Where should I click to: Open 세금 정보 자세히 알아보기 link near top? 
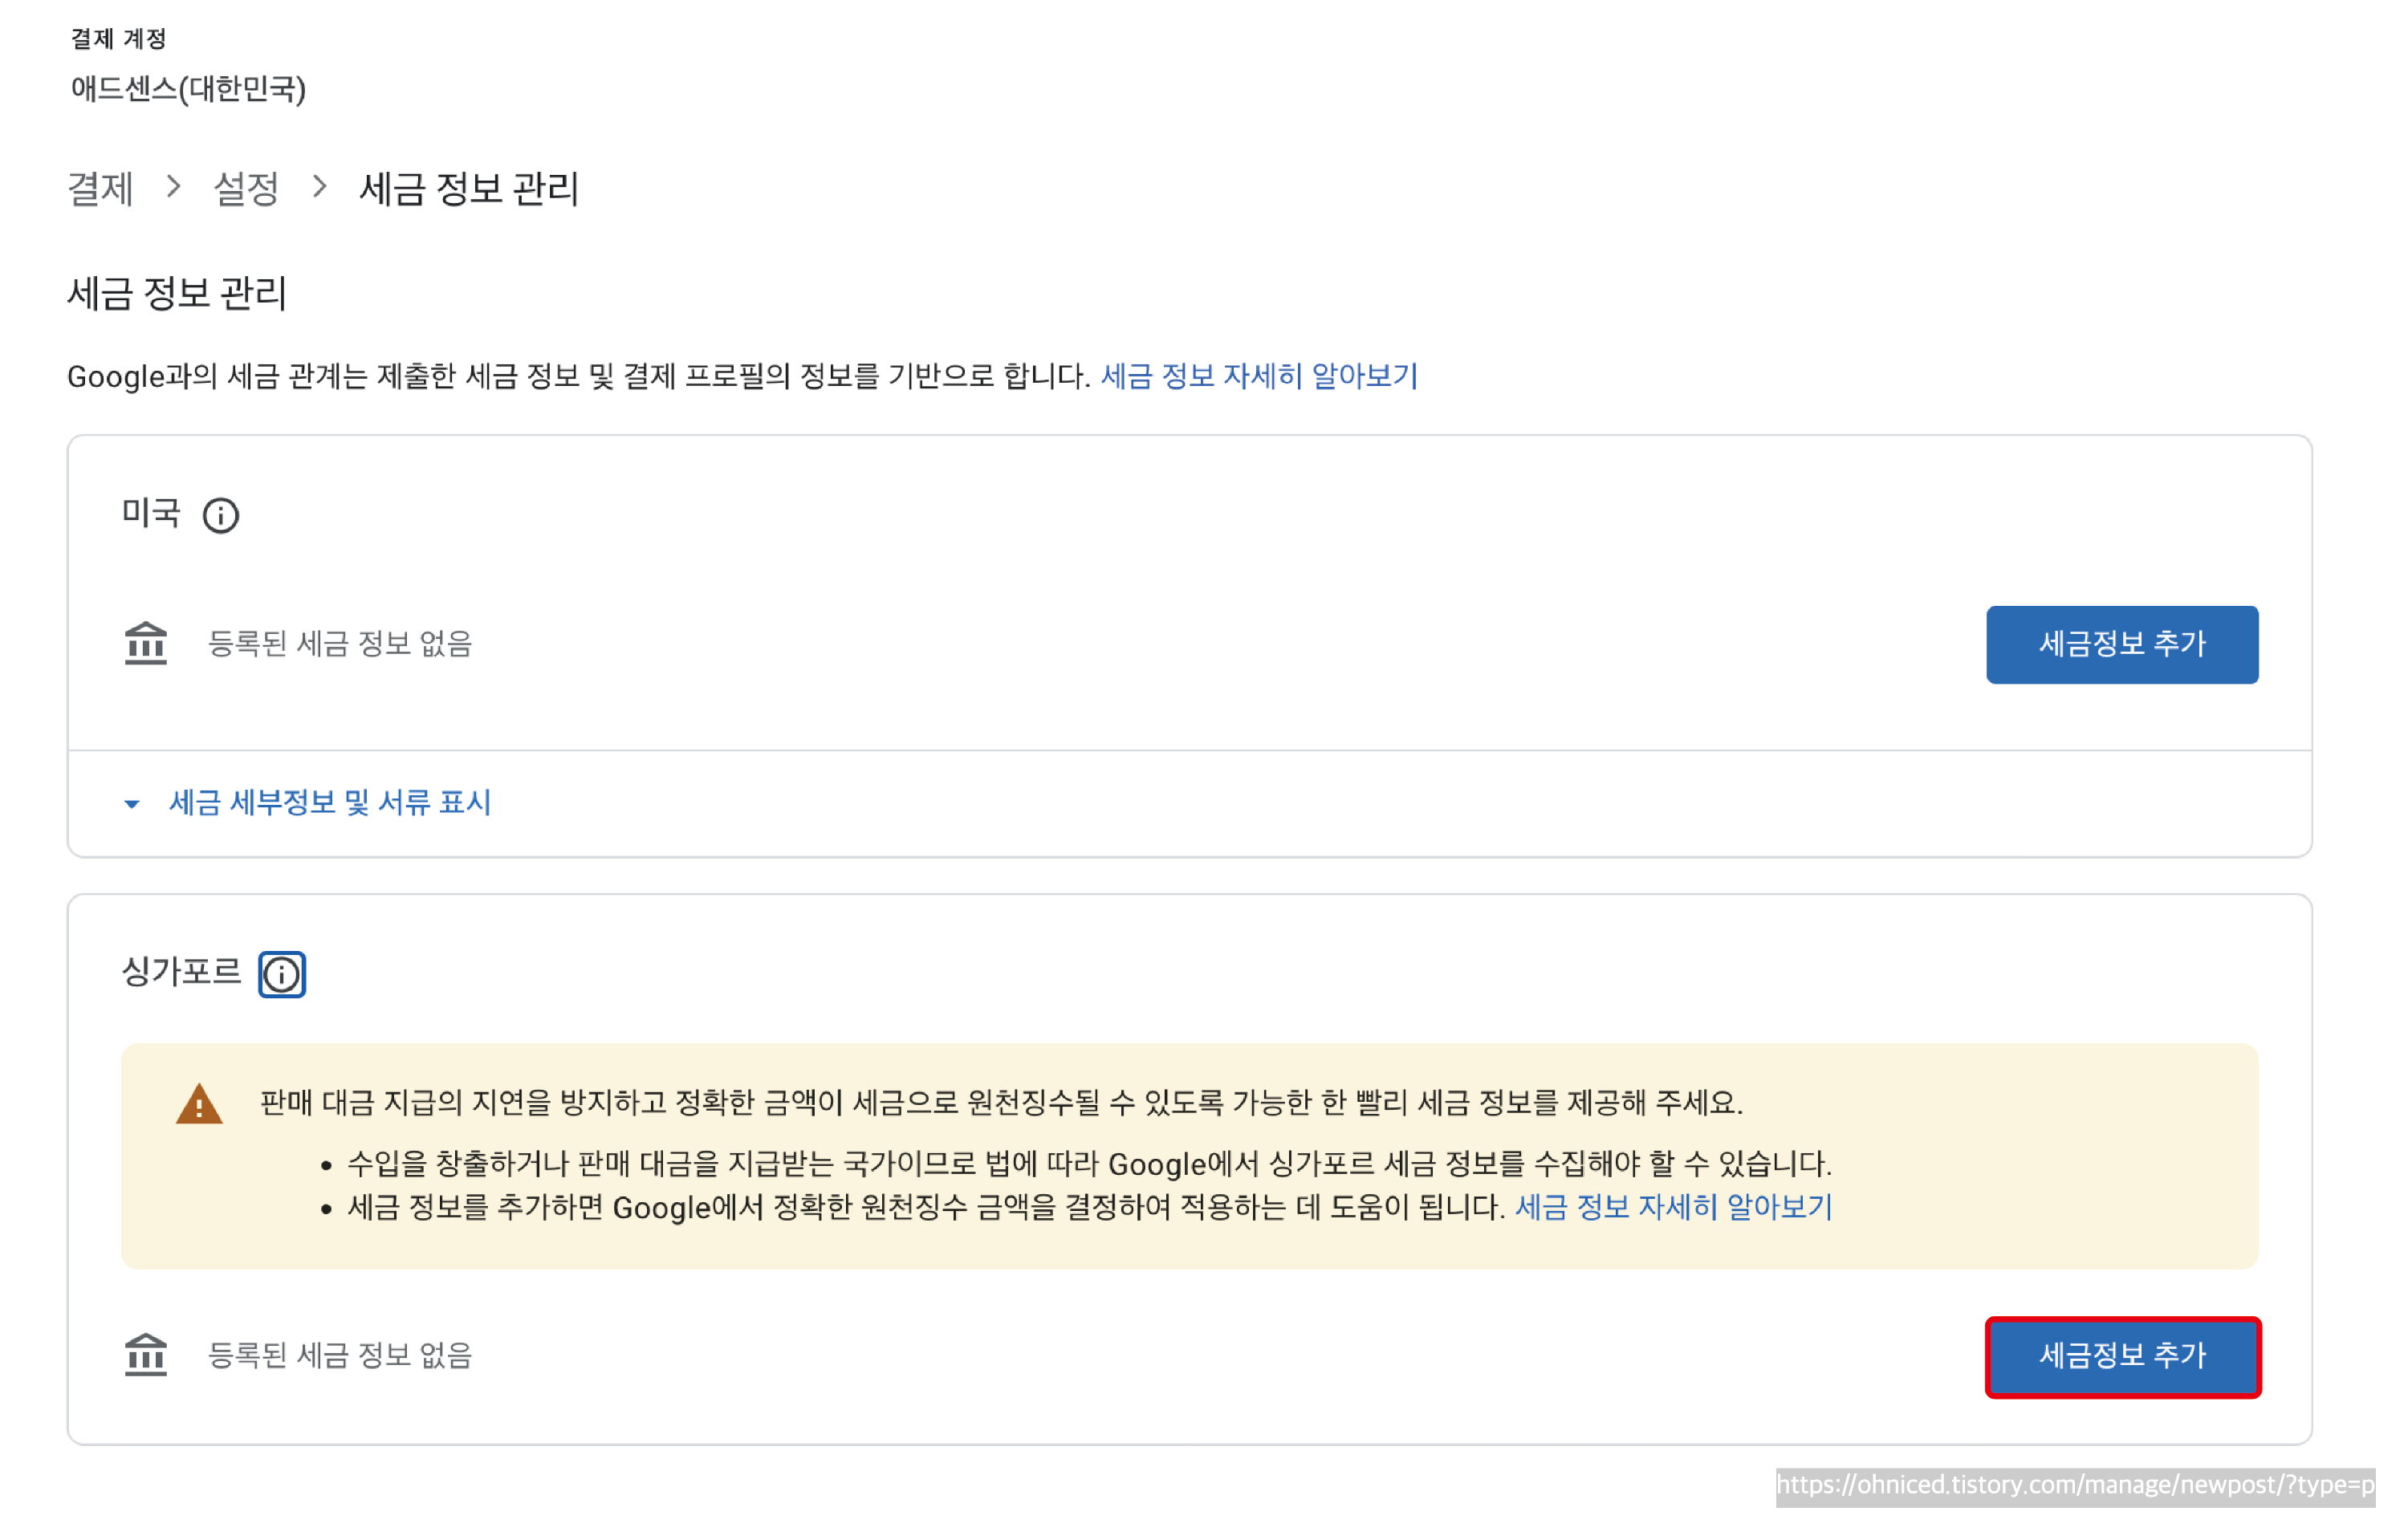pyautogui.click(x=1259, y=376)
